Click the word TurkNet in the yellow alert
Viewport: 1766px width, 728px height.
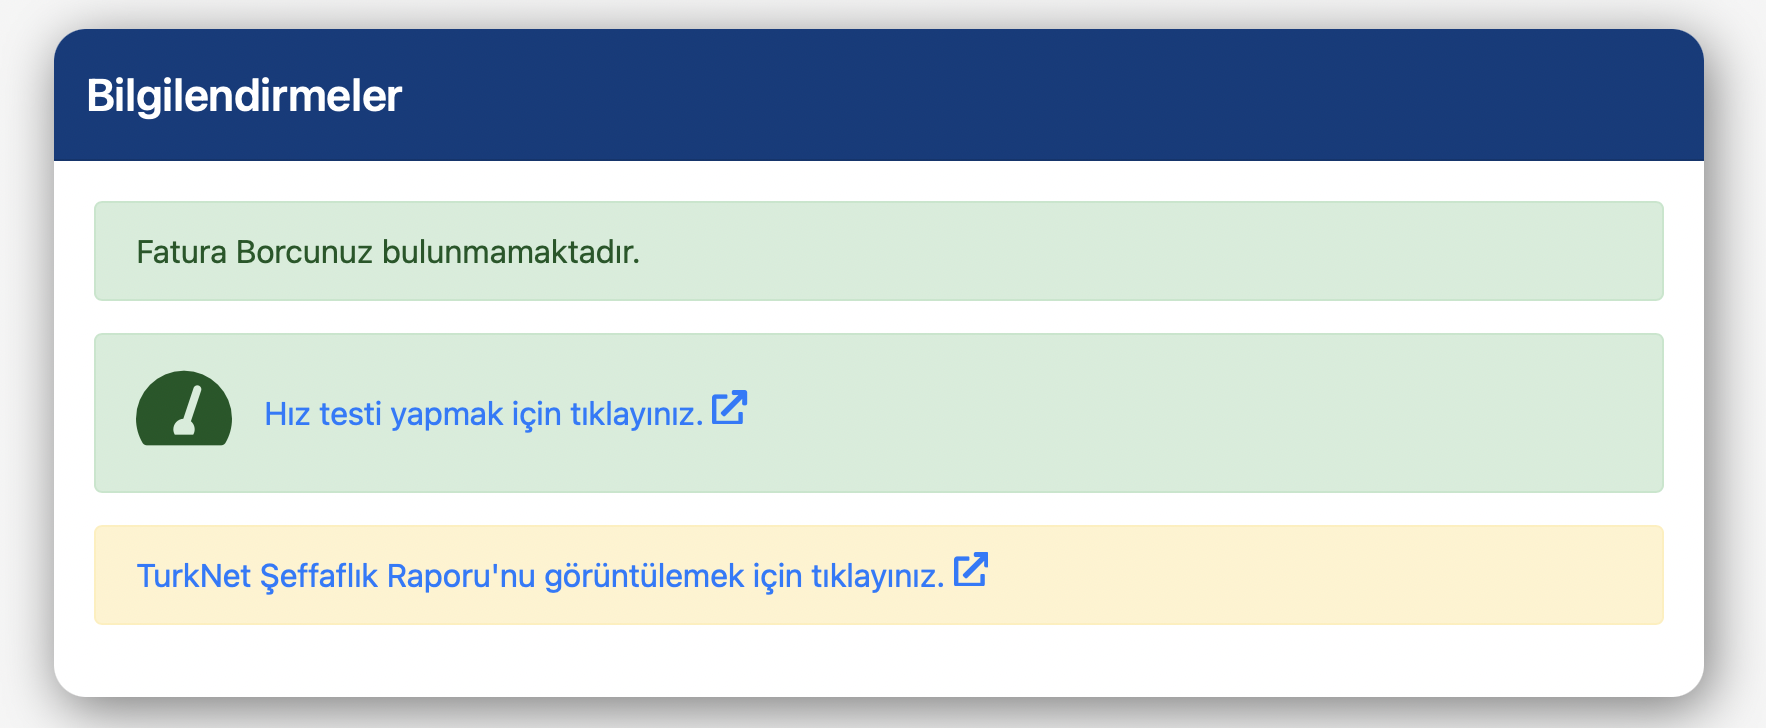tap(193, 576)
